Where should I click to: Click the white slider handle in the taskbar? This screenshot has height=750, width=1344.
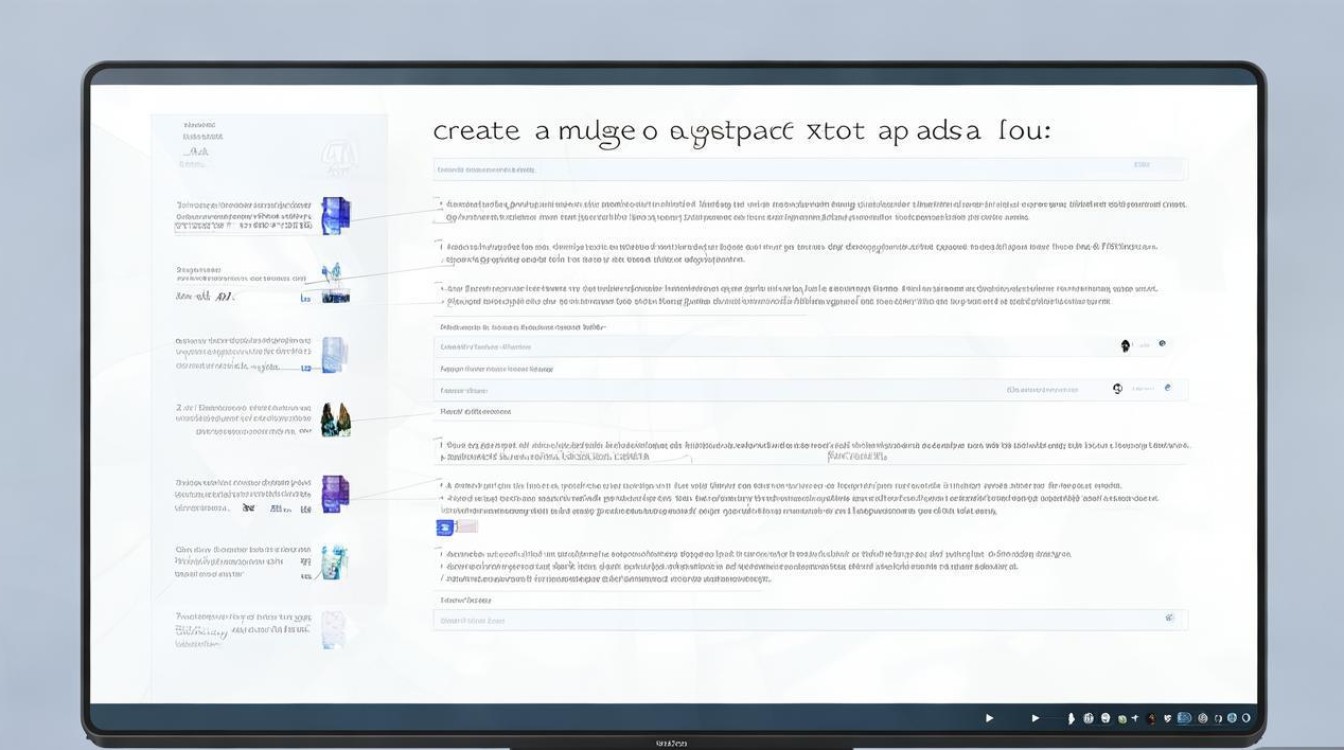pos(1072,718)
